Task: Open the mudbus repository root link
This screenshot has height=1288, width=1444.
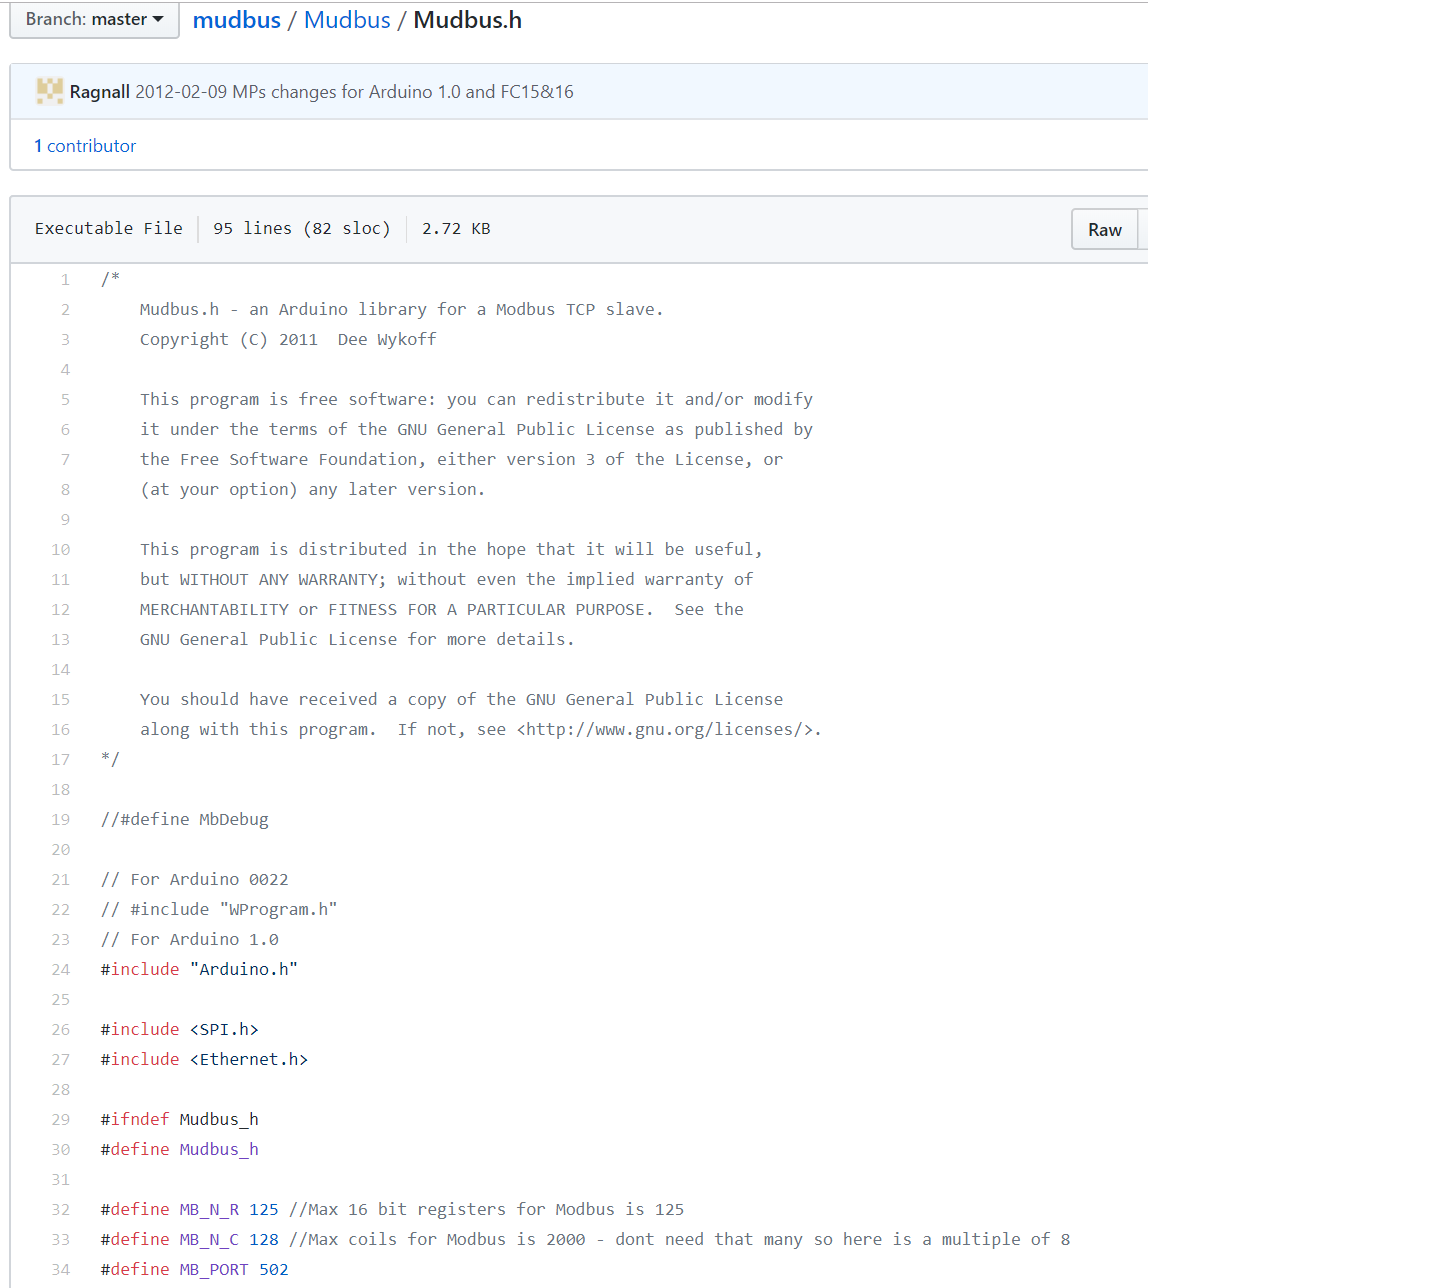Action: (x=237, y=20)
